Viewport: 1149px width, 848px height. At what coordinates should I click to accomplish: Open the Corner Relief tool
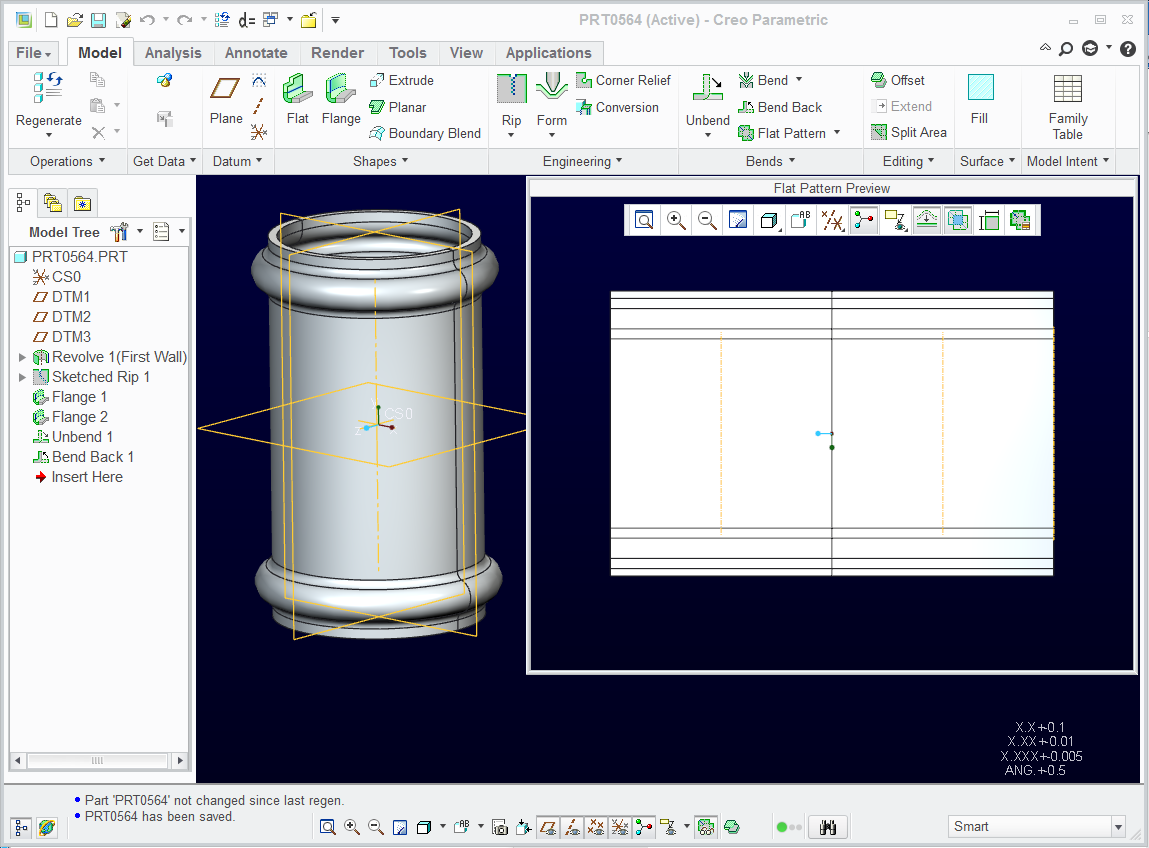coord(624,81)
